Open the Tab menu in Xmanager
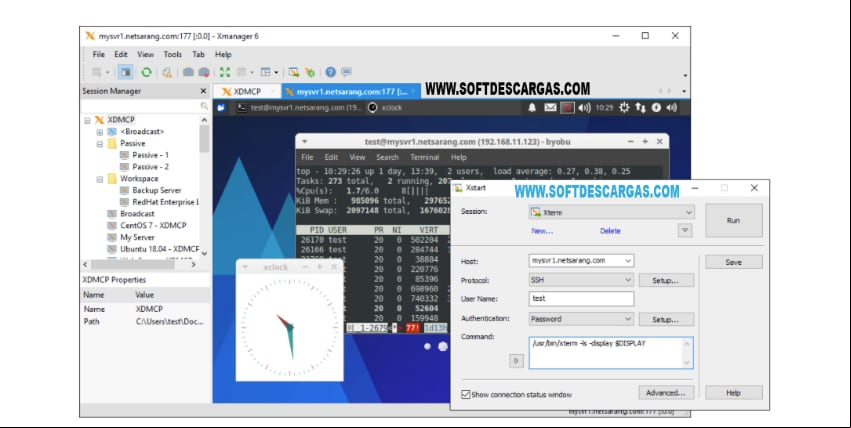Viewport: 851px width, 428px height. click(x=198, y=54)
